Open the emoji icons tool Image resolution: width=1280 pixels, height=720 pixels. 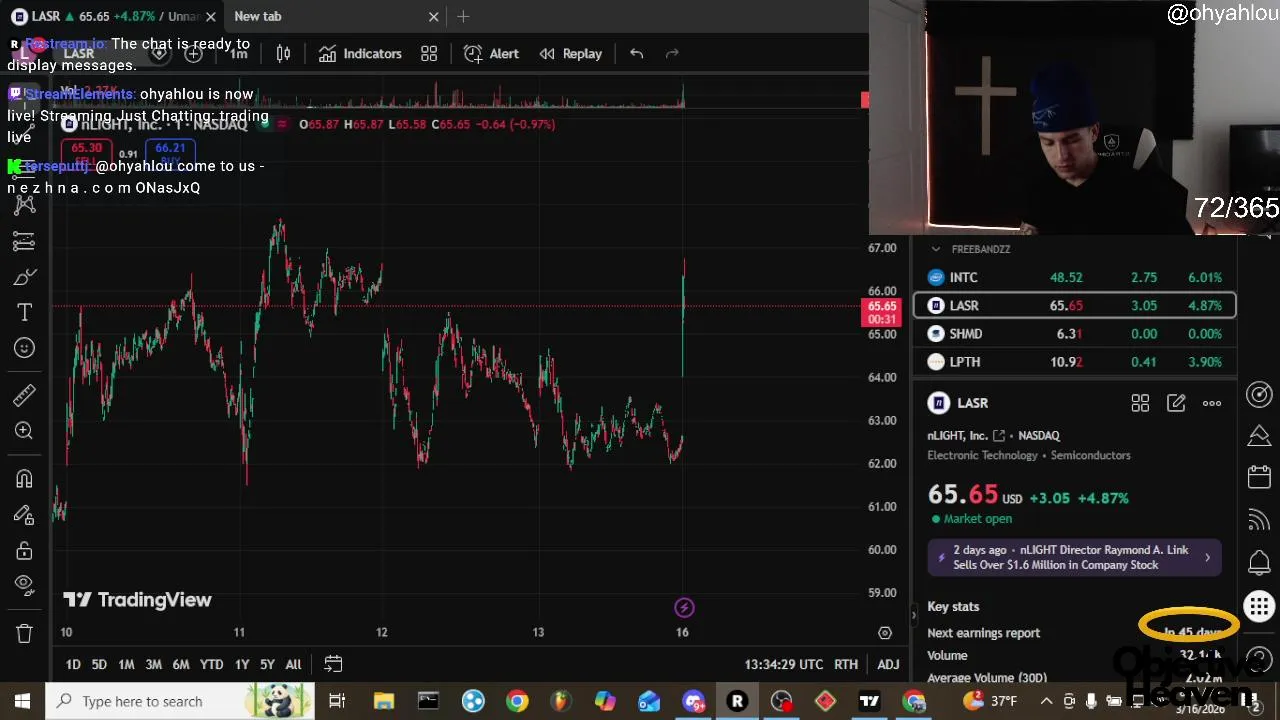click(24, 348)
